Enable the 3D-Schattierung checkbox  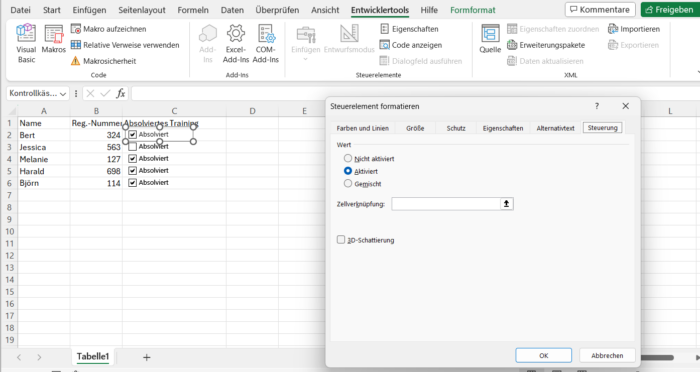341,240
